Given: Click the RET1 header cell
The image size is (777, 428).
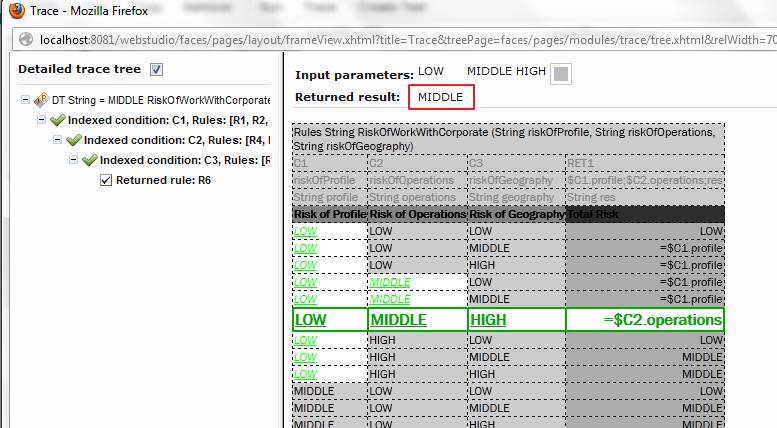Looking at the screenshot, I should point(645,163).
